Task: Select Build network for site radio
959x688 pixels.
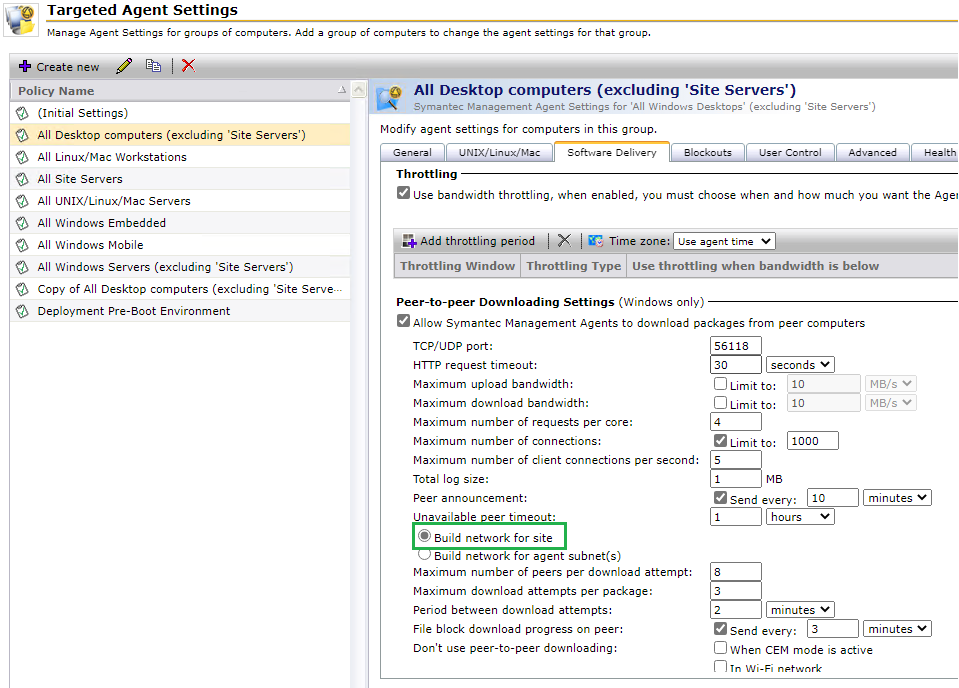Action: point(424,536)
